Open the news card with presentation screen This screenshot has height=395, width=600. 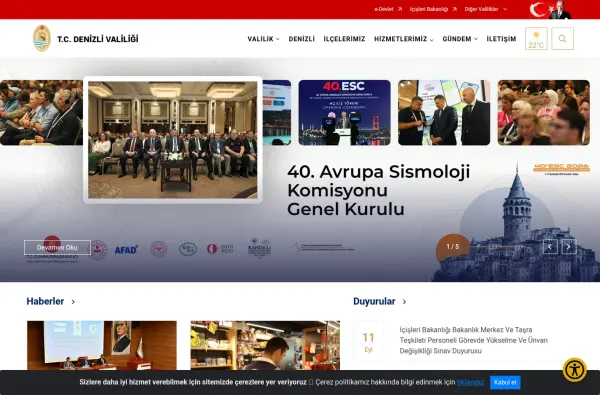coord(102,345)
